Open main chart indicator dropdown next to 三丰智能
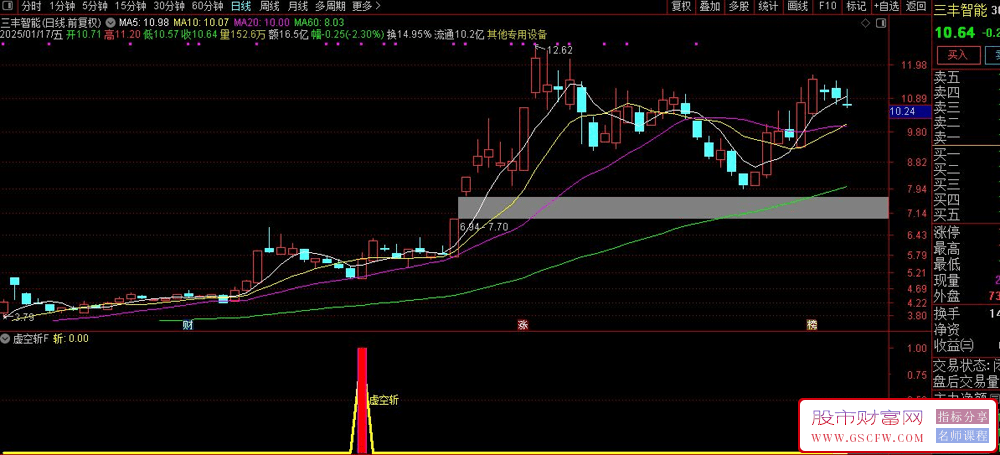 (x=110, y=22)
